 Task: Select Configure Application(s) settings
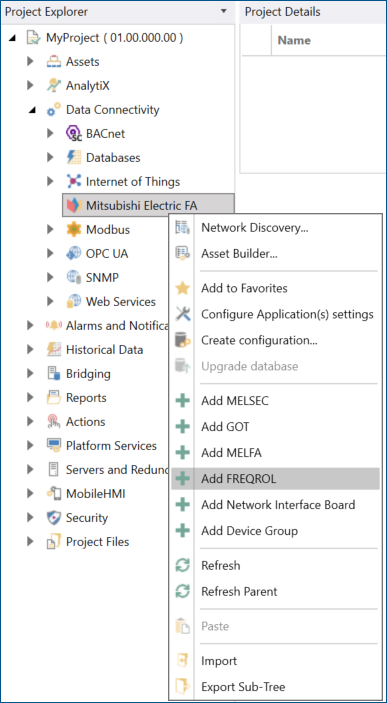[x=275, y=314]
